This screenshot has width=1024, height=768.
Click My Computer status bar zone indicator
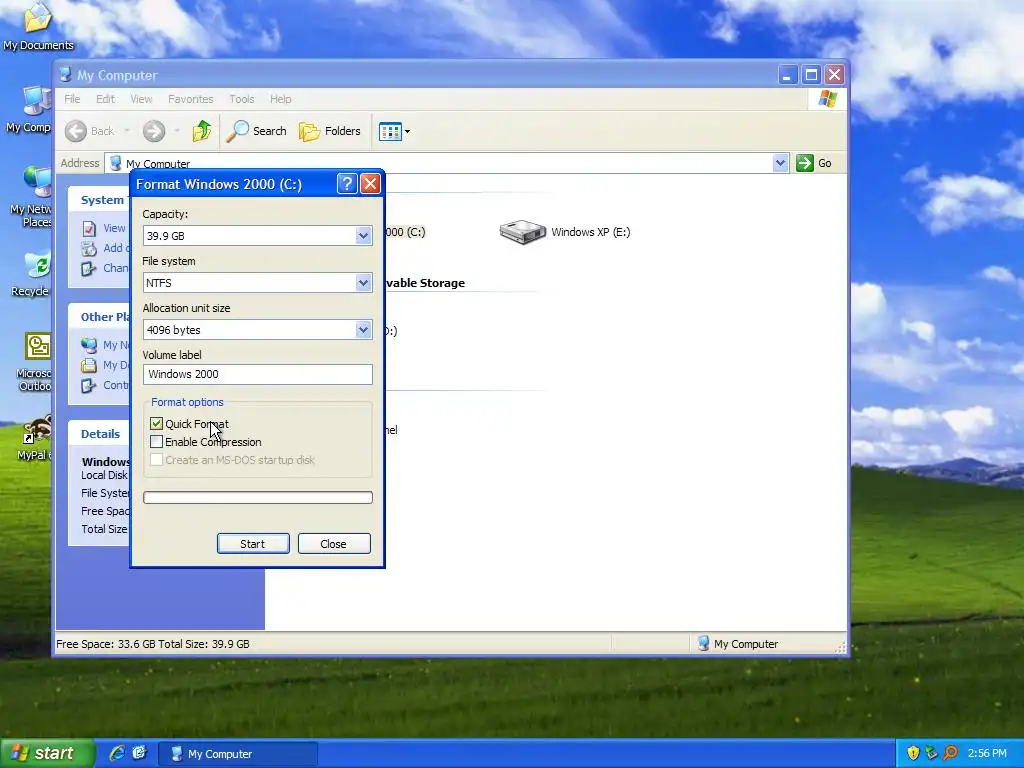pyautogui.click(x=738, y=644)
